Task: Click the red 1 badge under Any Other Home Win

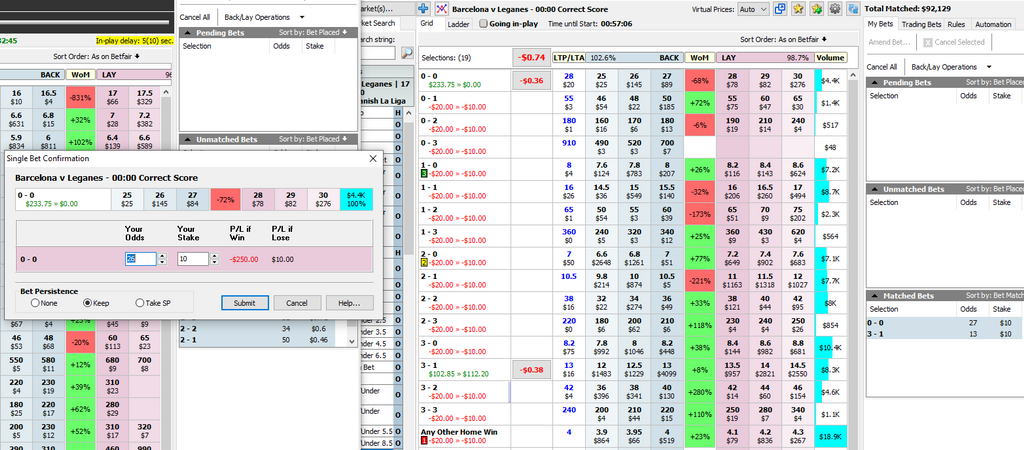Action: tap(424, 441)
